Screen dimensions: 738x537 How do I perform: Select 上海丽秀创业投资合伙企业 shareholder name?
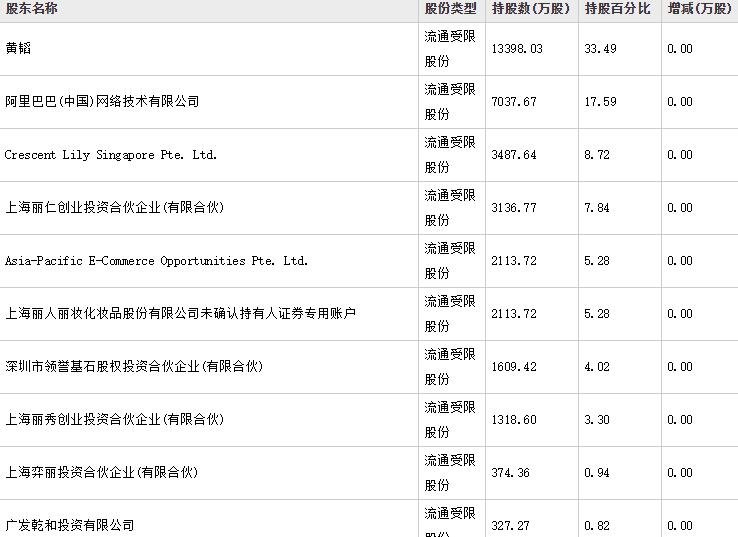(x=114, y=419)
